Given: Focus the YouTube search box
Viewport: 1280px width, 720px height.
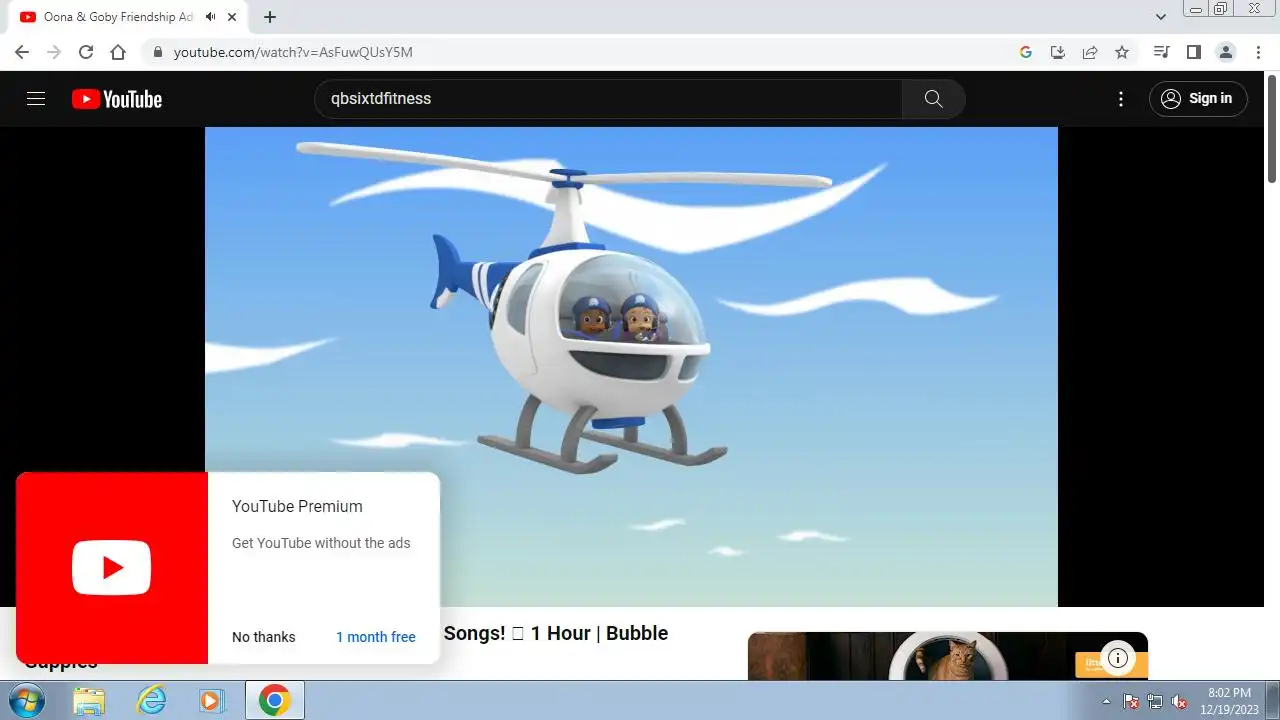Looking at the screenshot, I should (608, 99).
